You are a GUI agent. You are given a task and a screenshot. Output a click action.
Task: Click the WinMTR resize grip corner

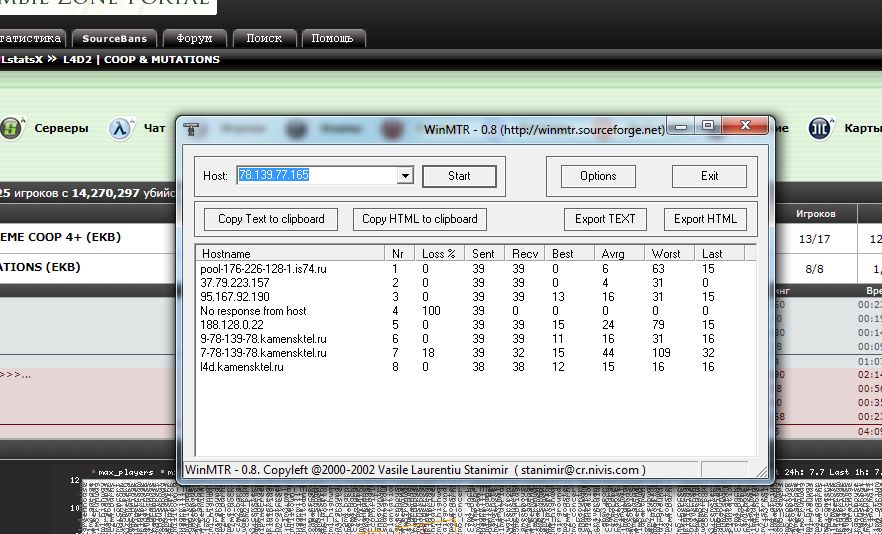tap(762, 472)
